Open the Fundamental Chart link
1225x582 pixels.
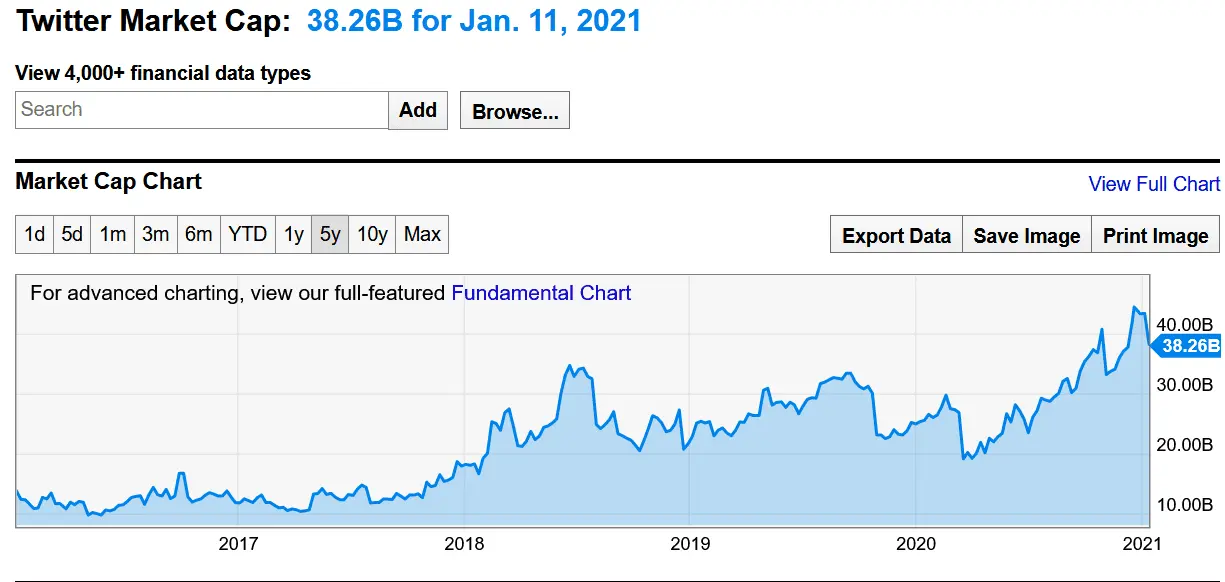coord(541,293)
